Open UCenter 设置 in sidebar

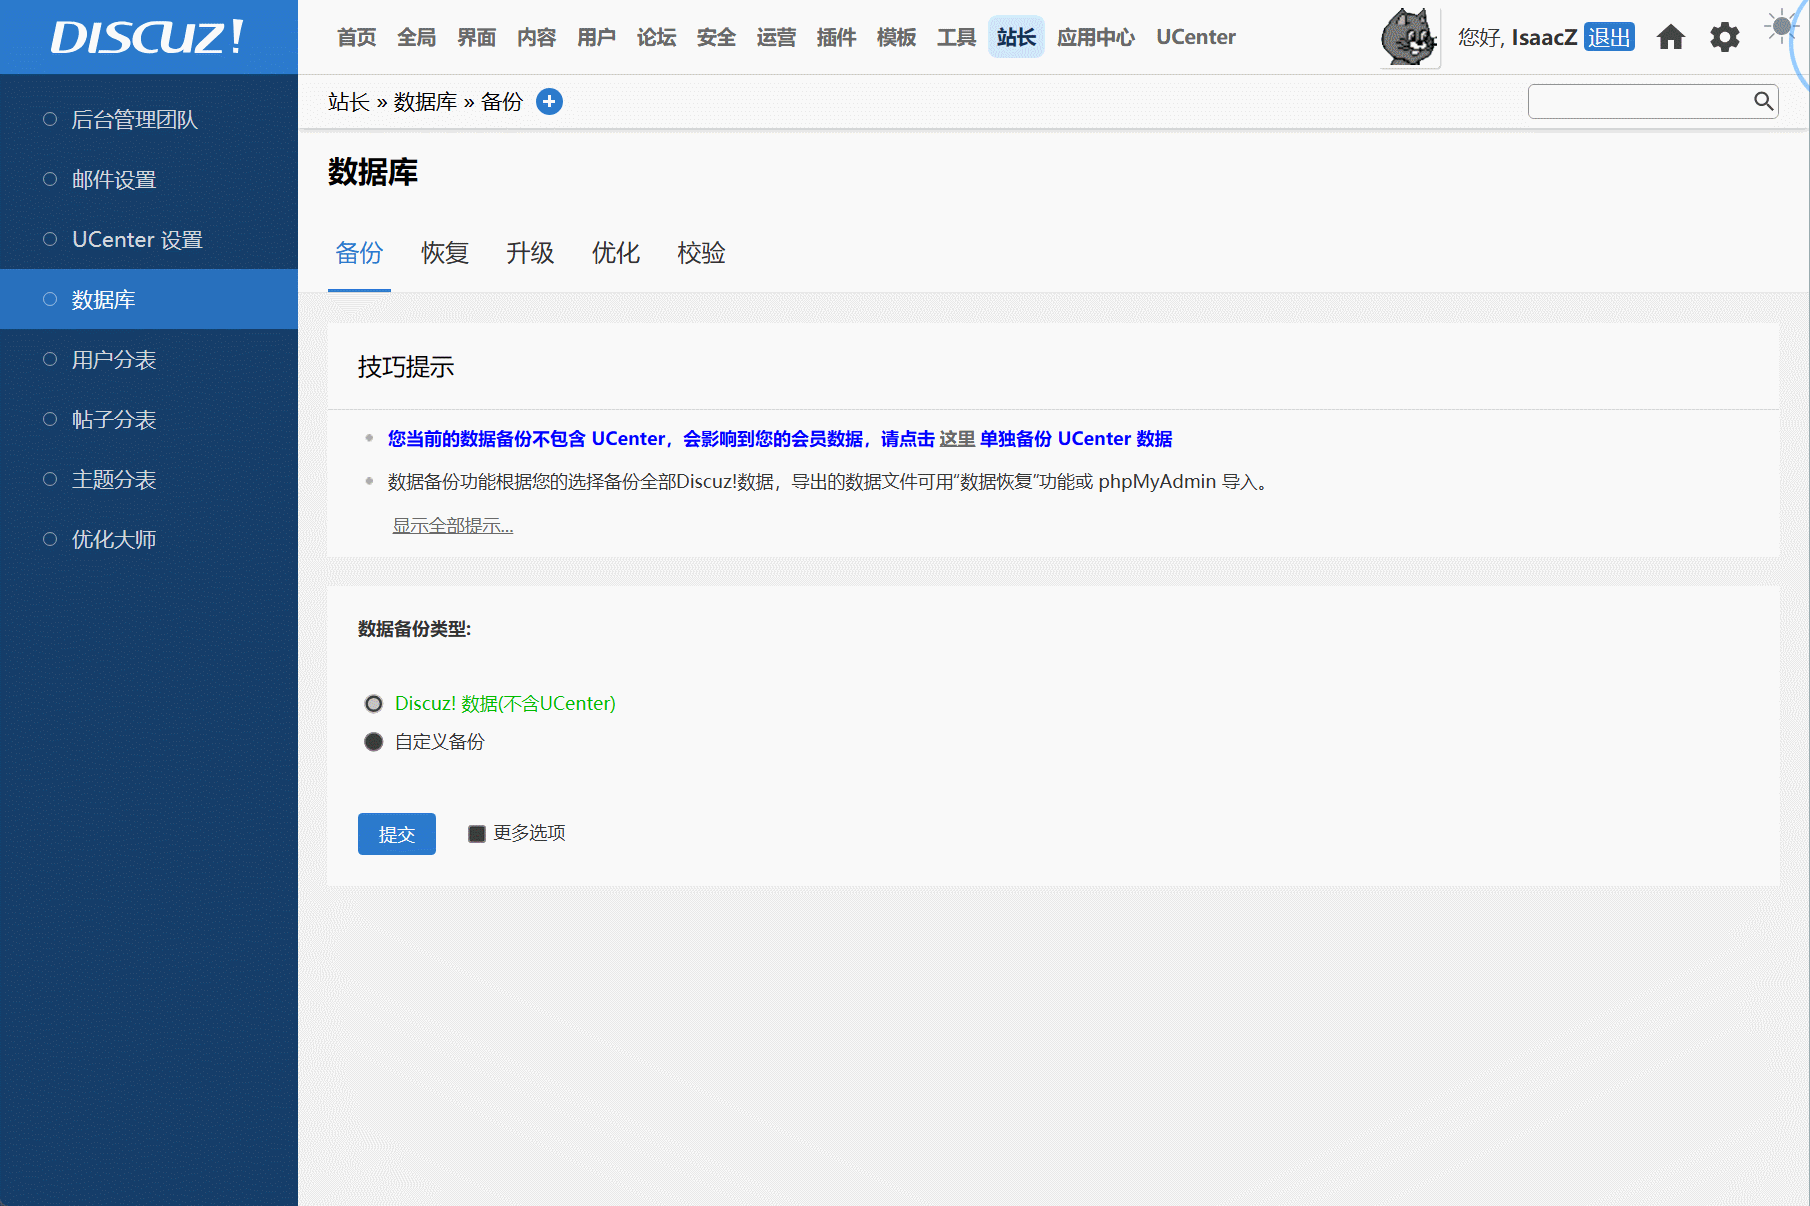pos(149,239)
